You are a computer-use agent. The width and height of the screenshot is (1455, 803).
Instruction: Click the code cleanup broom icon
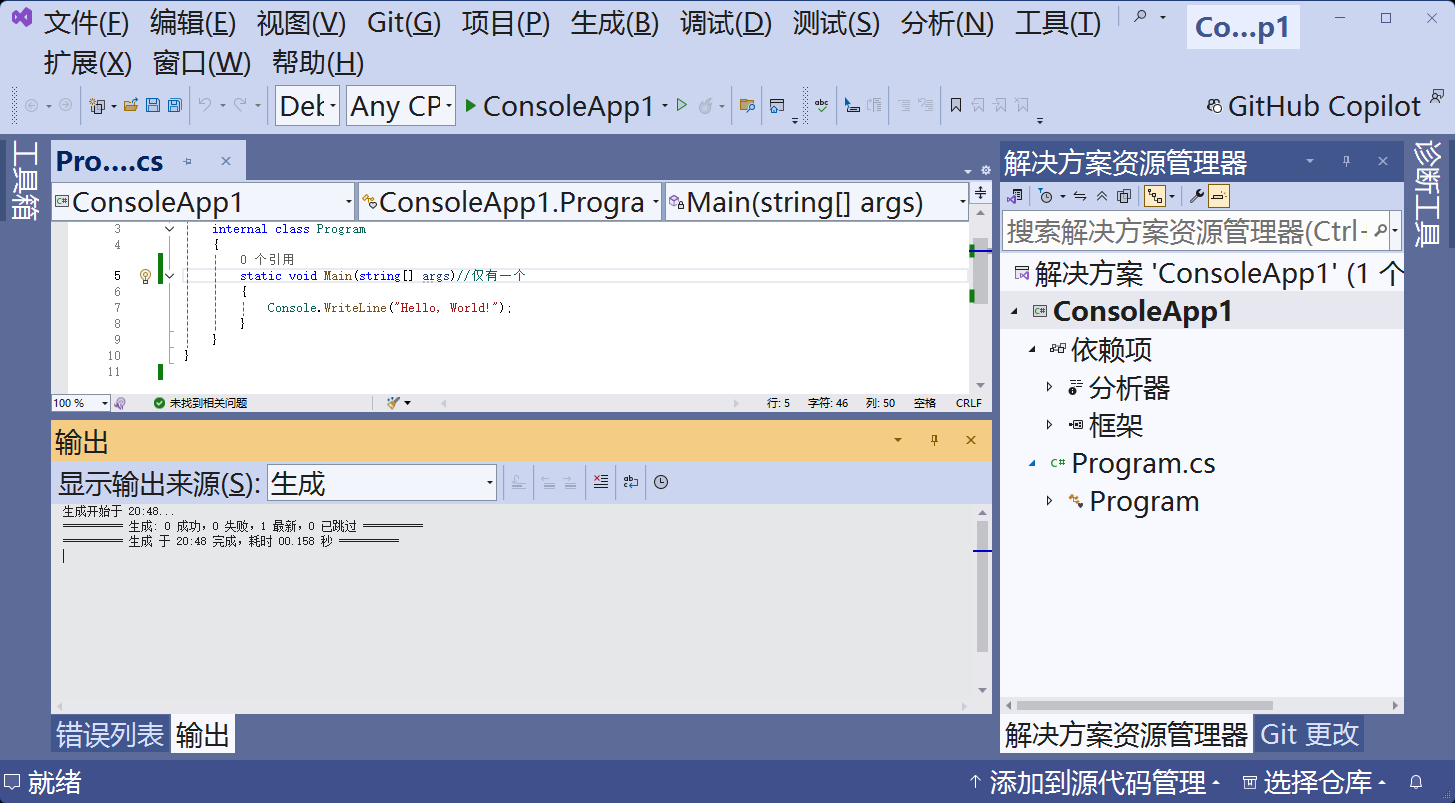393,403
